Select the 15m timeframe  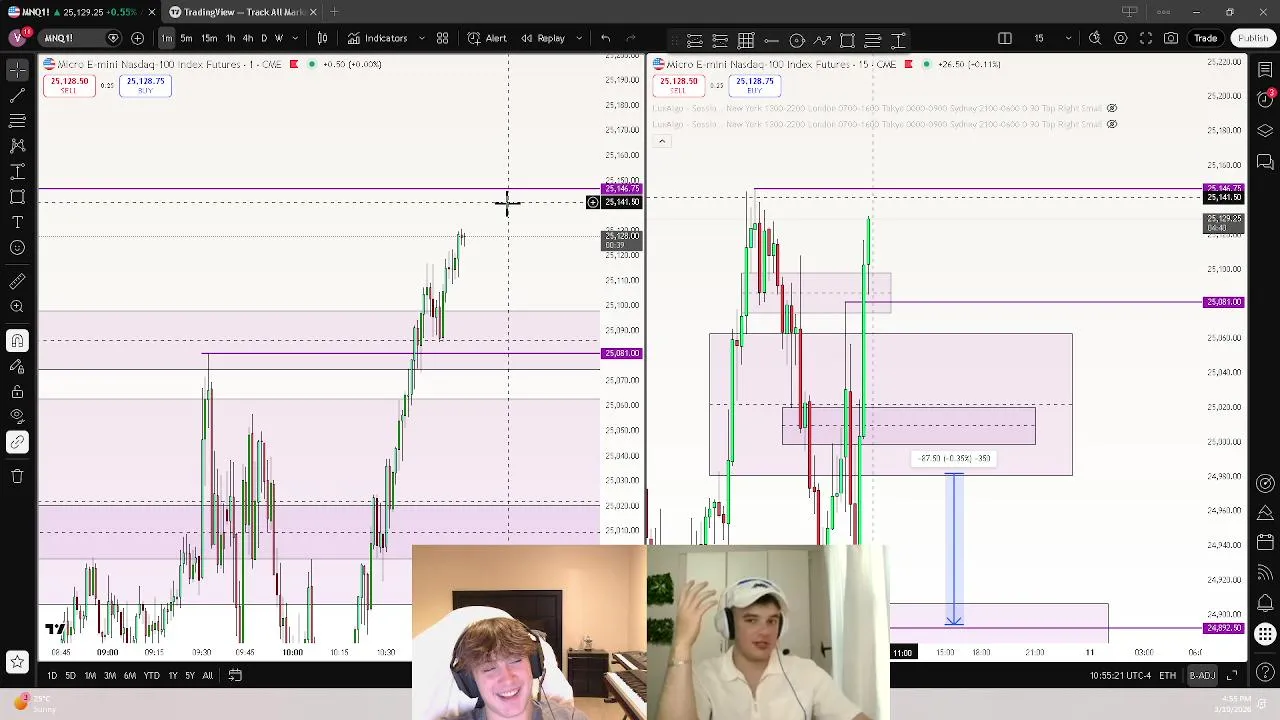[209, 38]
